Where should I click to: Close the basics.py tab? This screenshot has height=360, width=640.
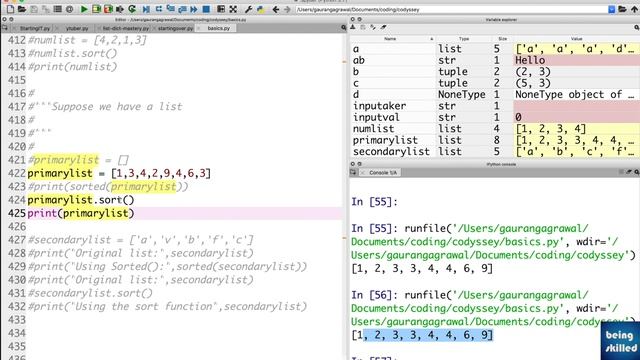[x=199, y=28]
